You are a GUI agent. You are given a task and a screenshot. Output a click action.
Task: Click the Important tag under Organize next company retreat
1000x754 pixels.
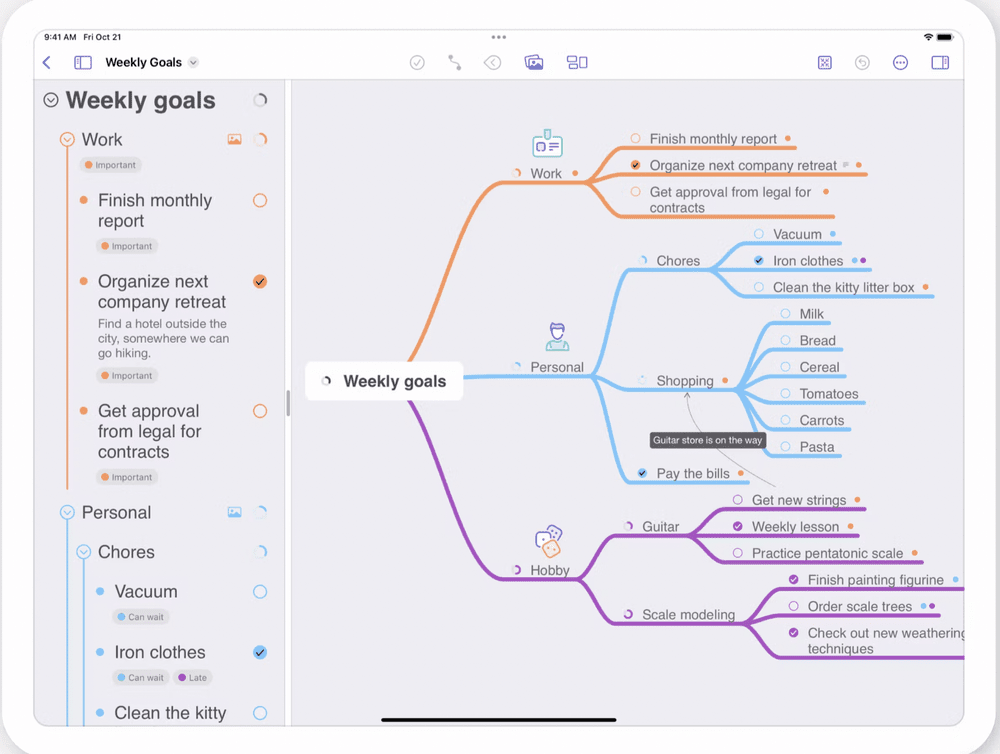tap(127, 375)
